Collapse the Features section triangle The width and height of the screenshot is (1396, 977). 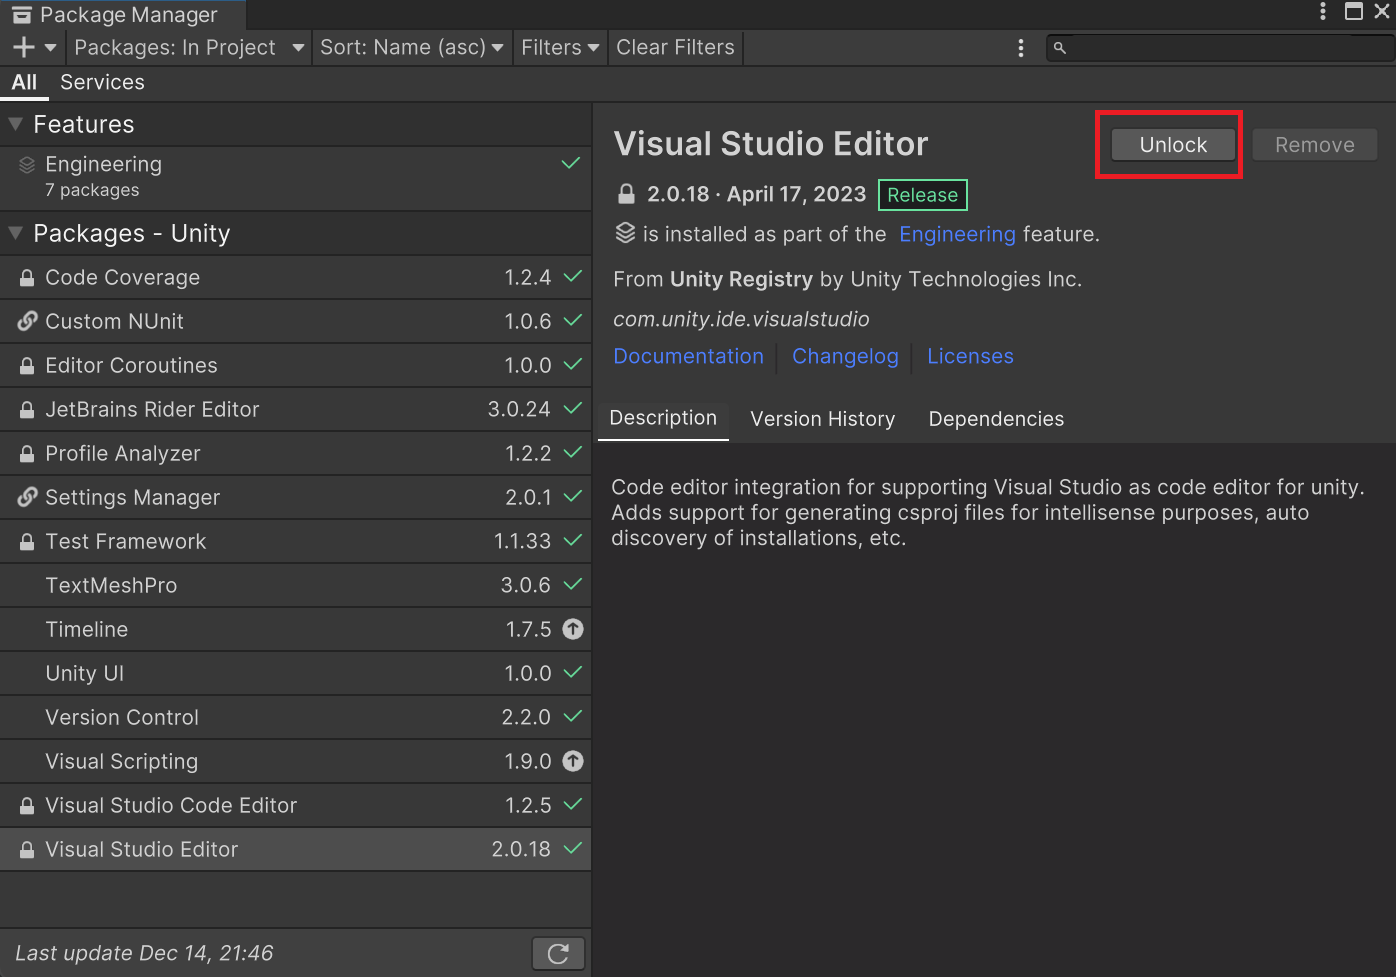(x=15, y=124)
